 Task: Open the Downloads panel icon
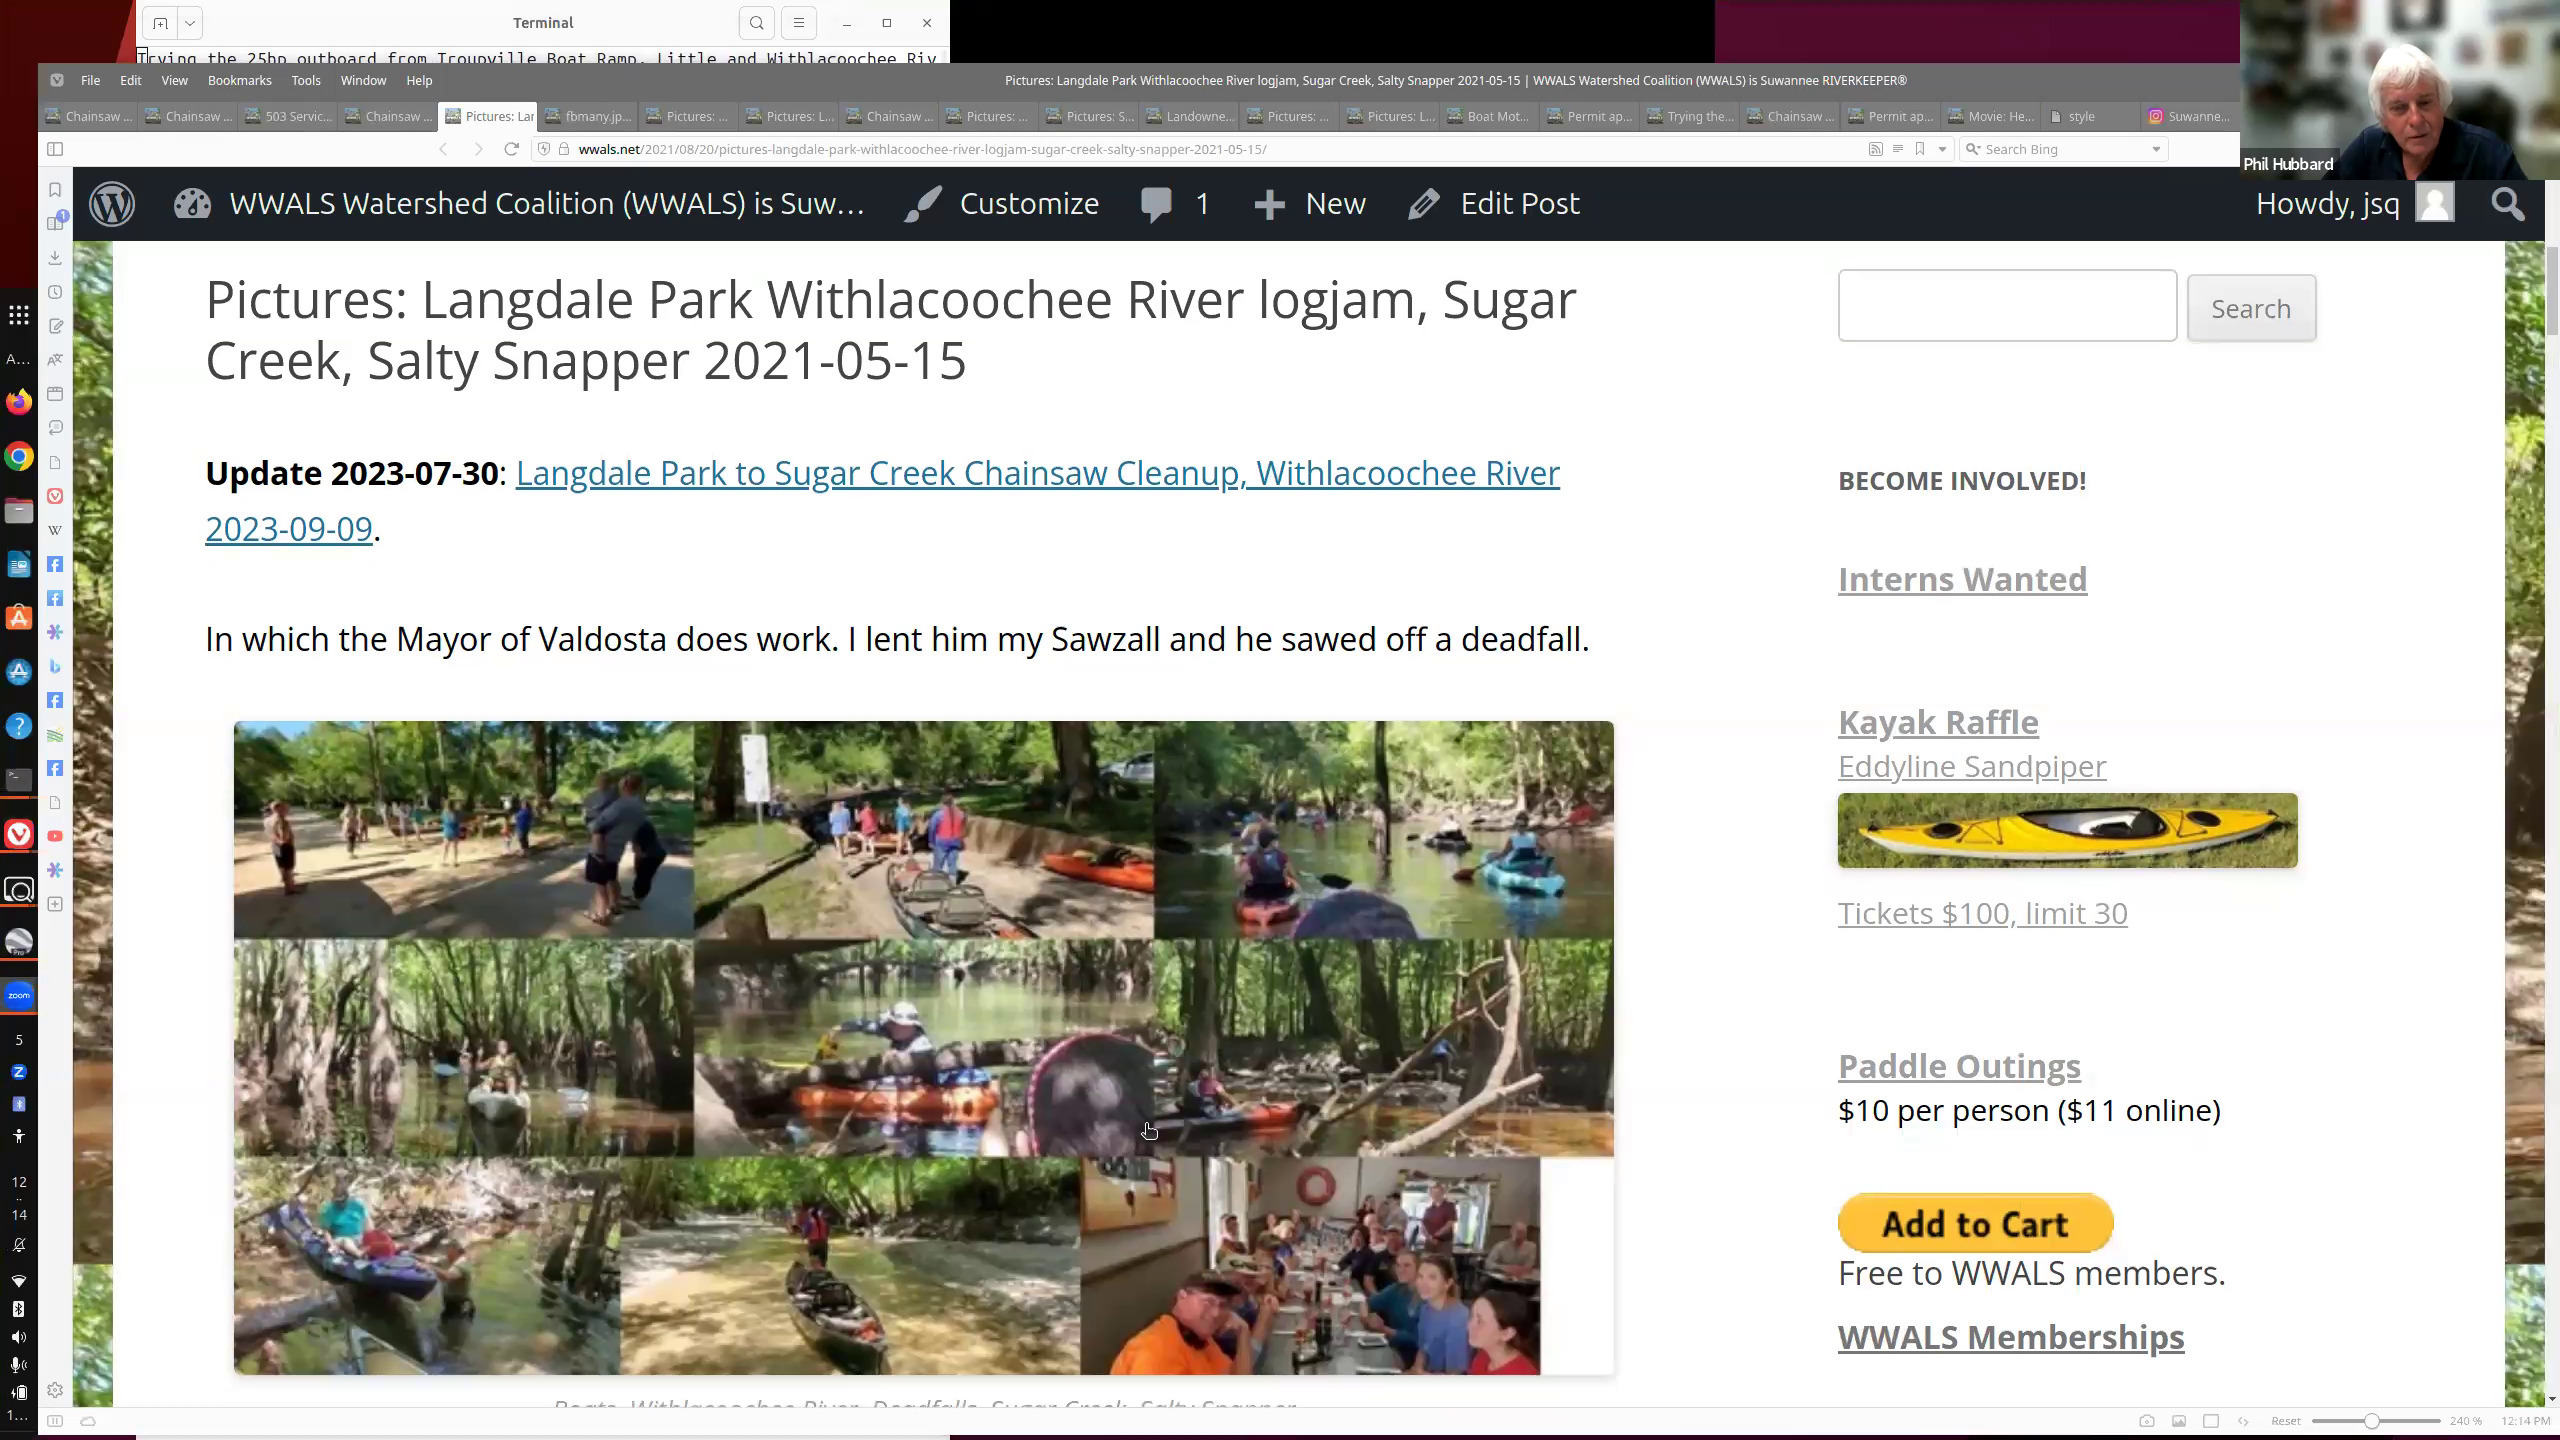point(55,257)
